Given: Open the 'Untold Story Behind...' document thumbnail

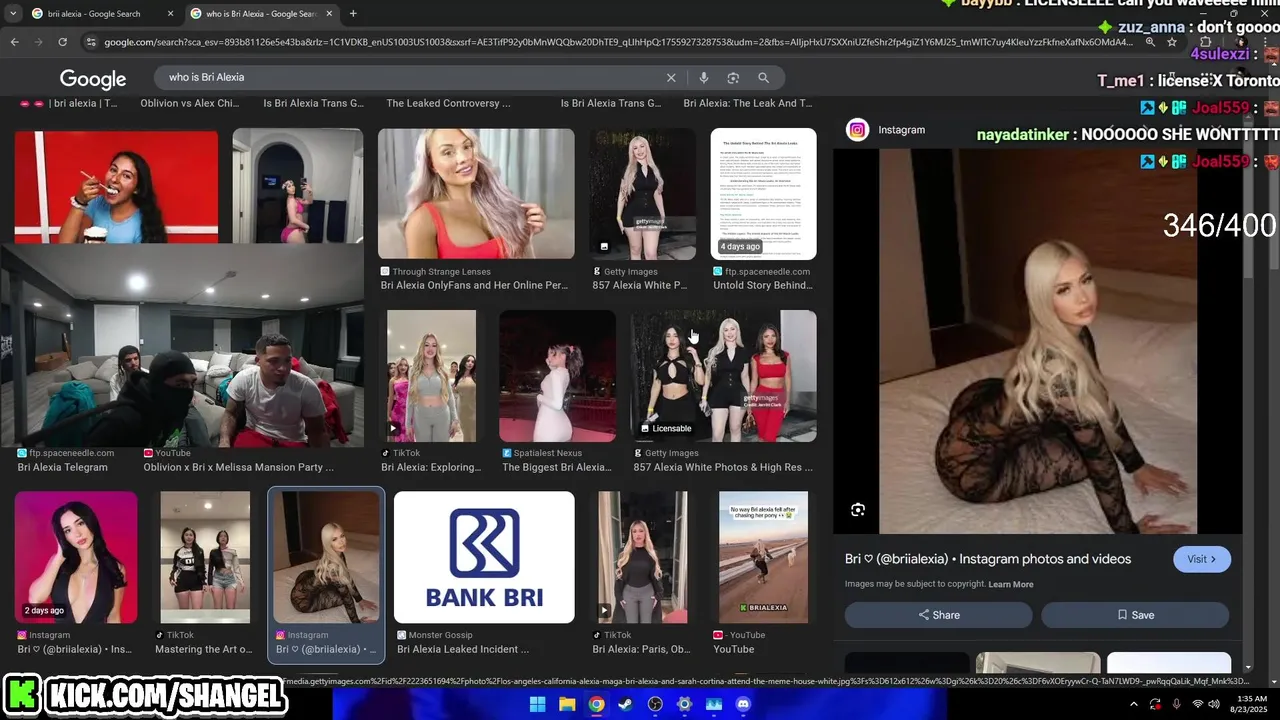Looking at the screenshot, I should click(763, 193).
